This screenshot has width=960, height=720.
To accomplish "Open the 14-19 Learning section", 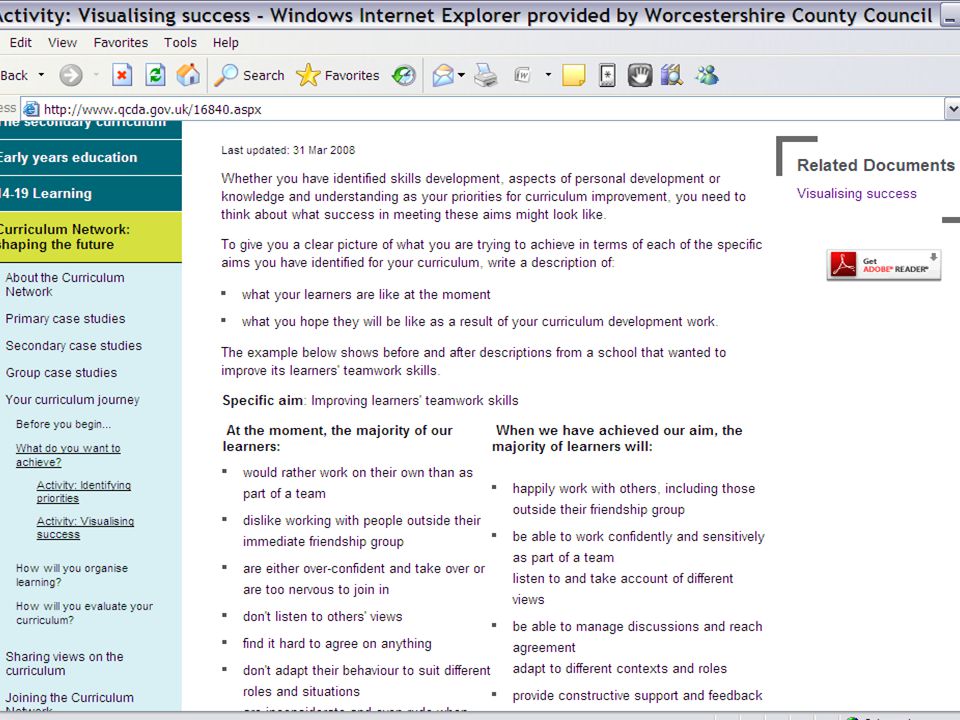I will tap(91, 193).
